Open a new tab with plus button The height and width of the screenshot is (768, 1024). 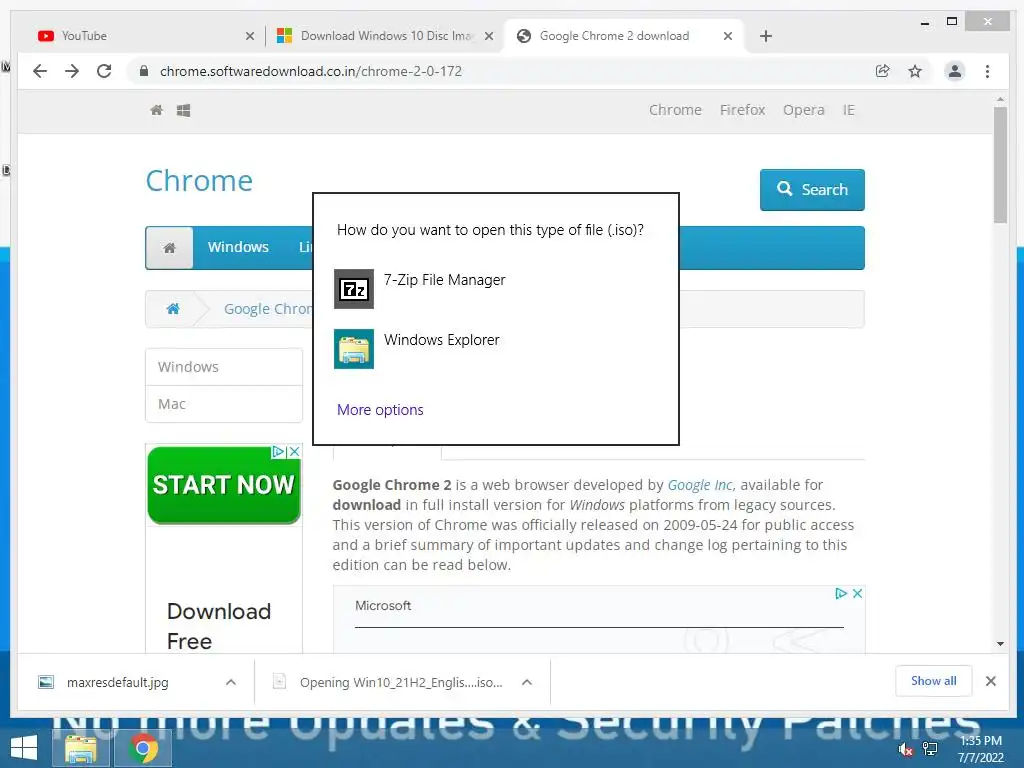click(766, 36)
